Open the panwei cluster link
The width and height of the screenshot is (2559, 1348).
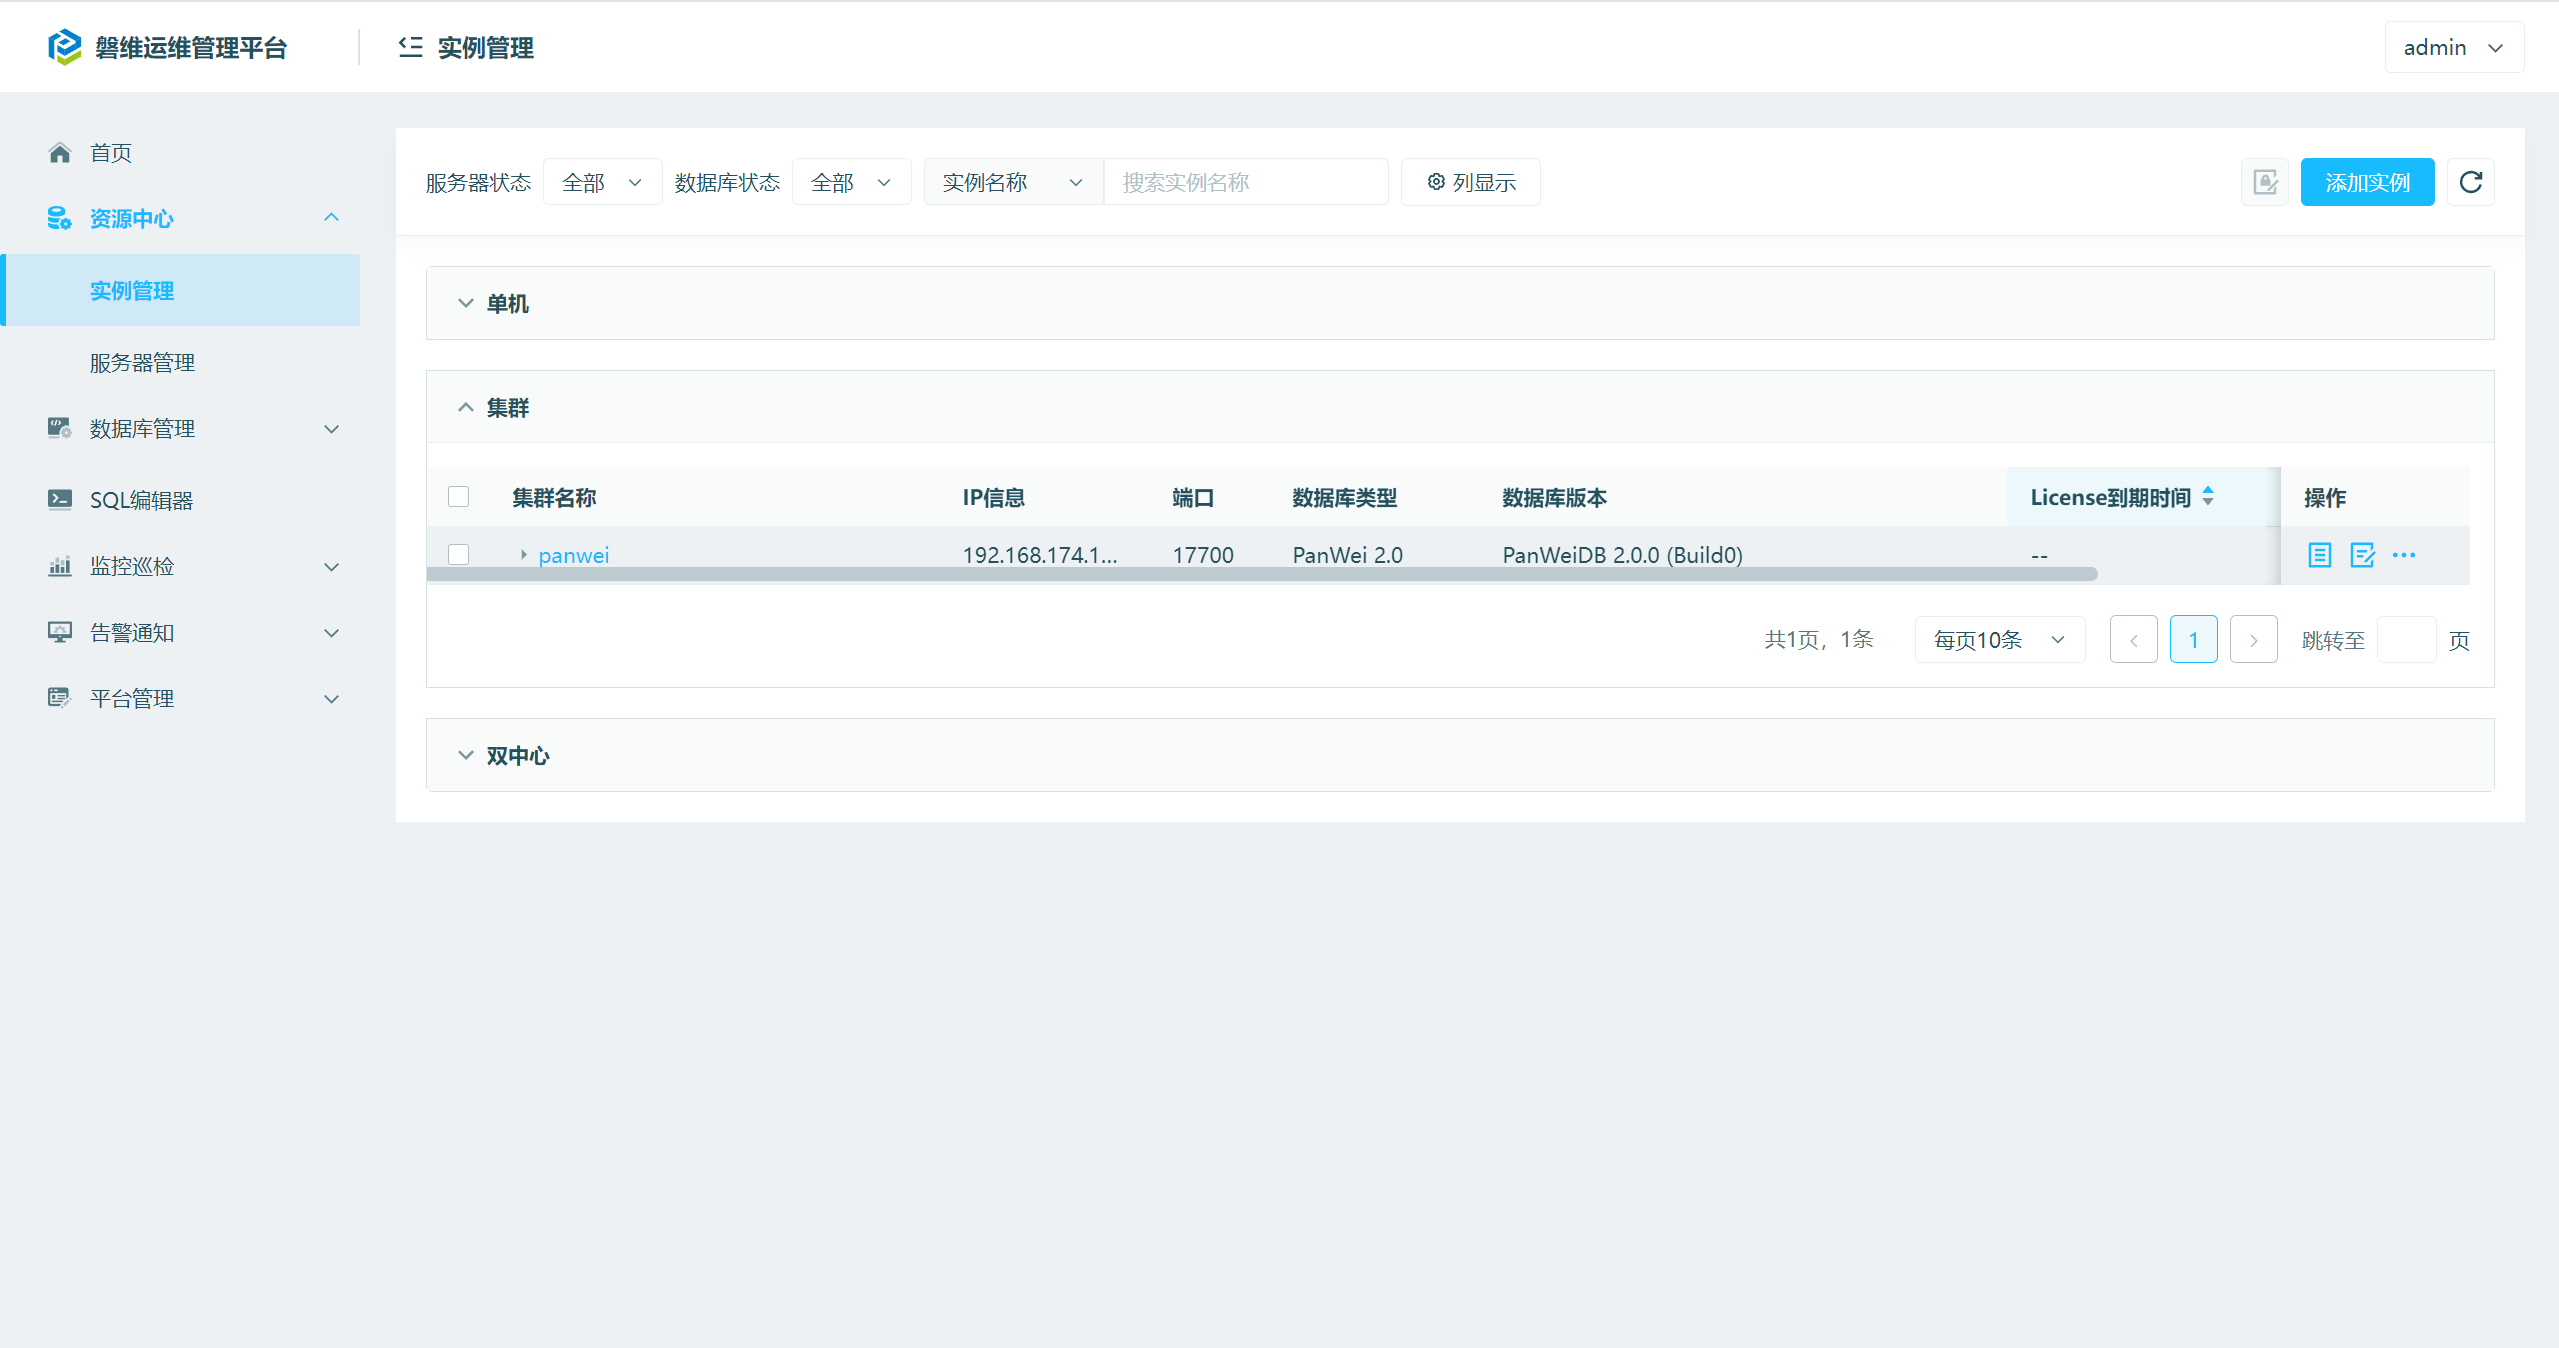(573, 555)
